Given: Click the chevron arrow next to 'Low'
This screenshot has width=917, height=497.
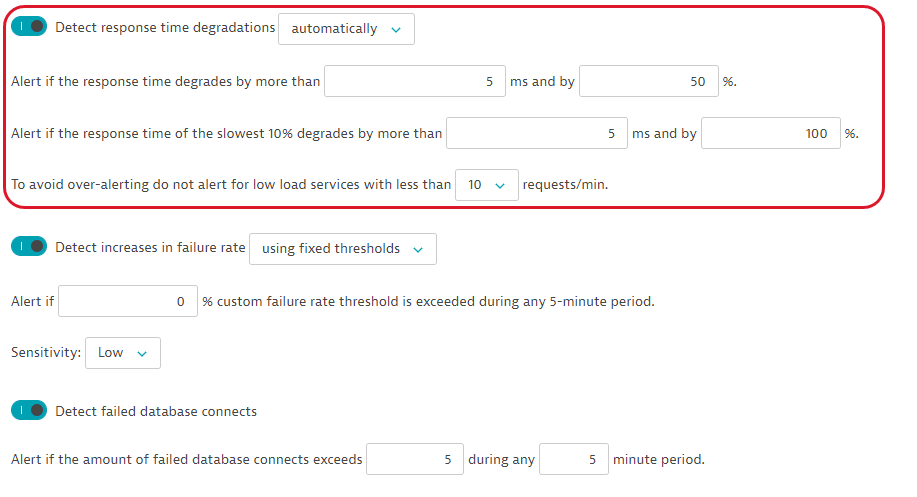Looking at the screenshot, I should point(141,353).
